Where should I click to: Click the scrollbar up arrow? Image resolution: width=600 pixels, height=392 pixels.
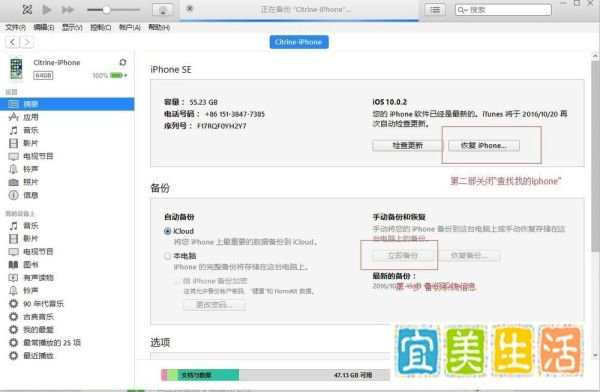(x=595, y=56)
